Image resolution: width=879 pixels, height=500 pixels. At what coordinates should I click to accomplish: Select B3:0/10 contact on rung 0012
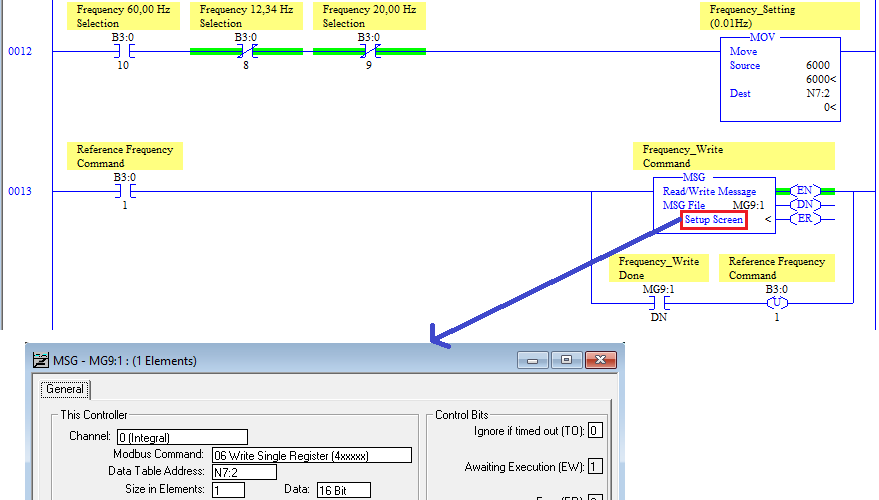coord(123,52)
